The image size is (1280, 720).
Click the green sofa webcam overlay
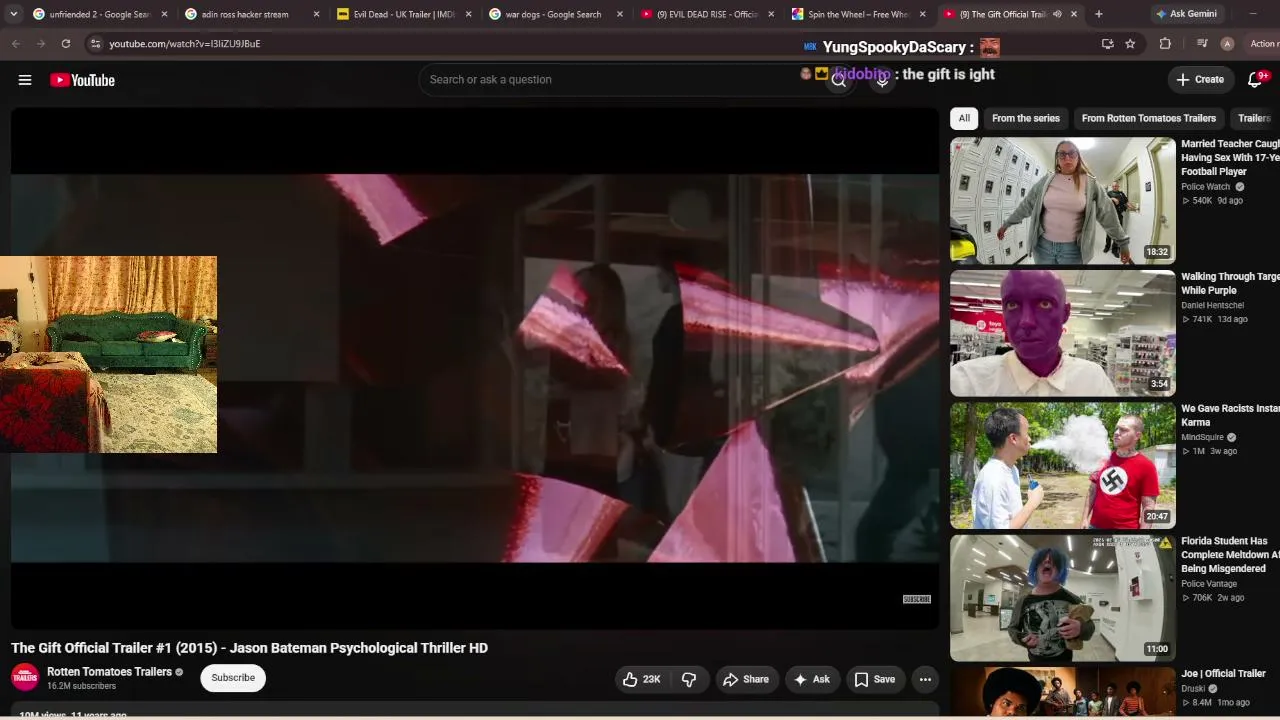pyautogui.click(x=108, y=354)
